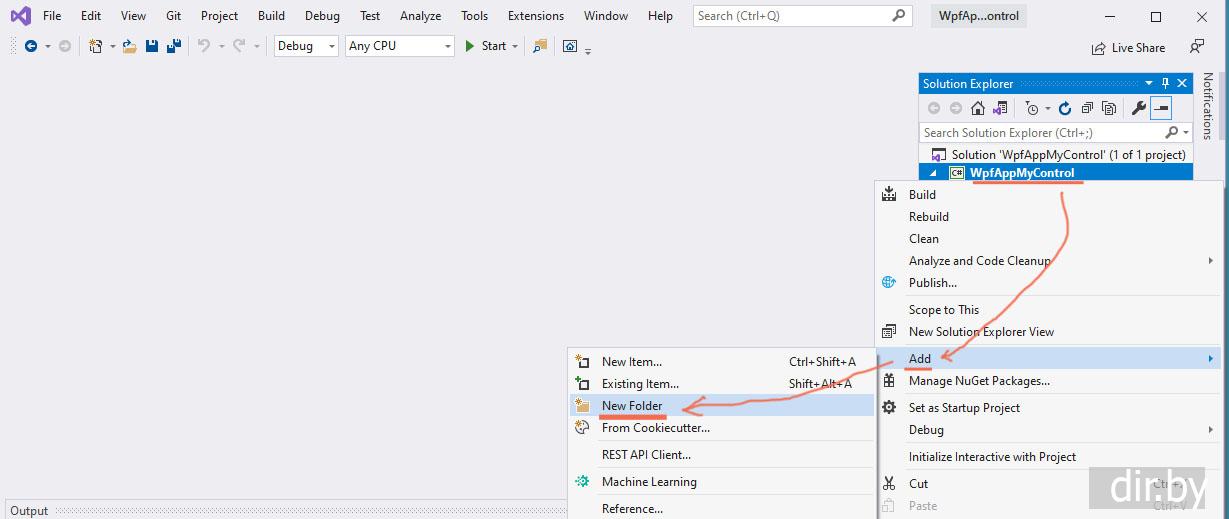Click the Redo arrow icon

point(238,46)
